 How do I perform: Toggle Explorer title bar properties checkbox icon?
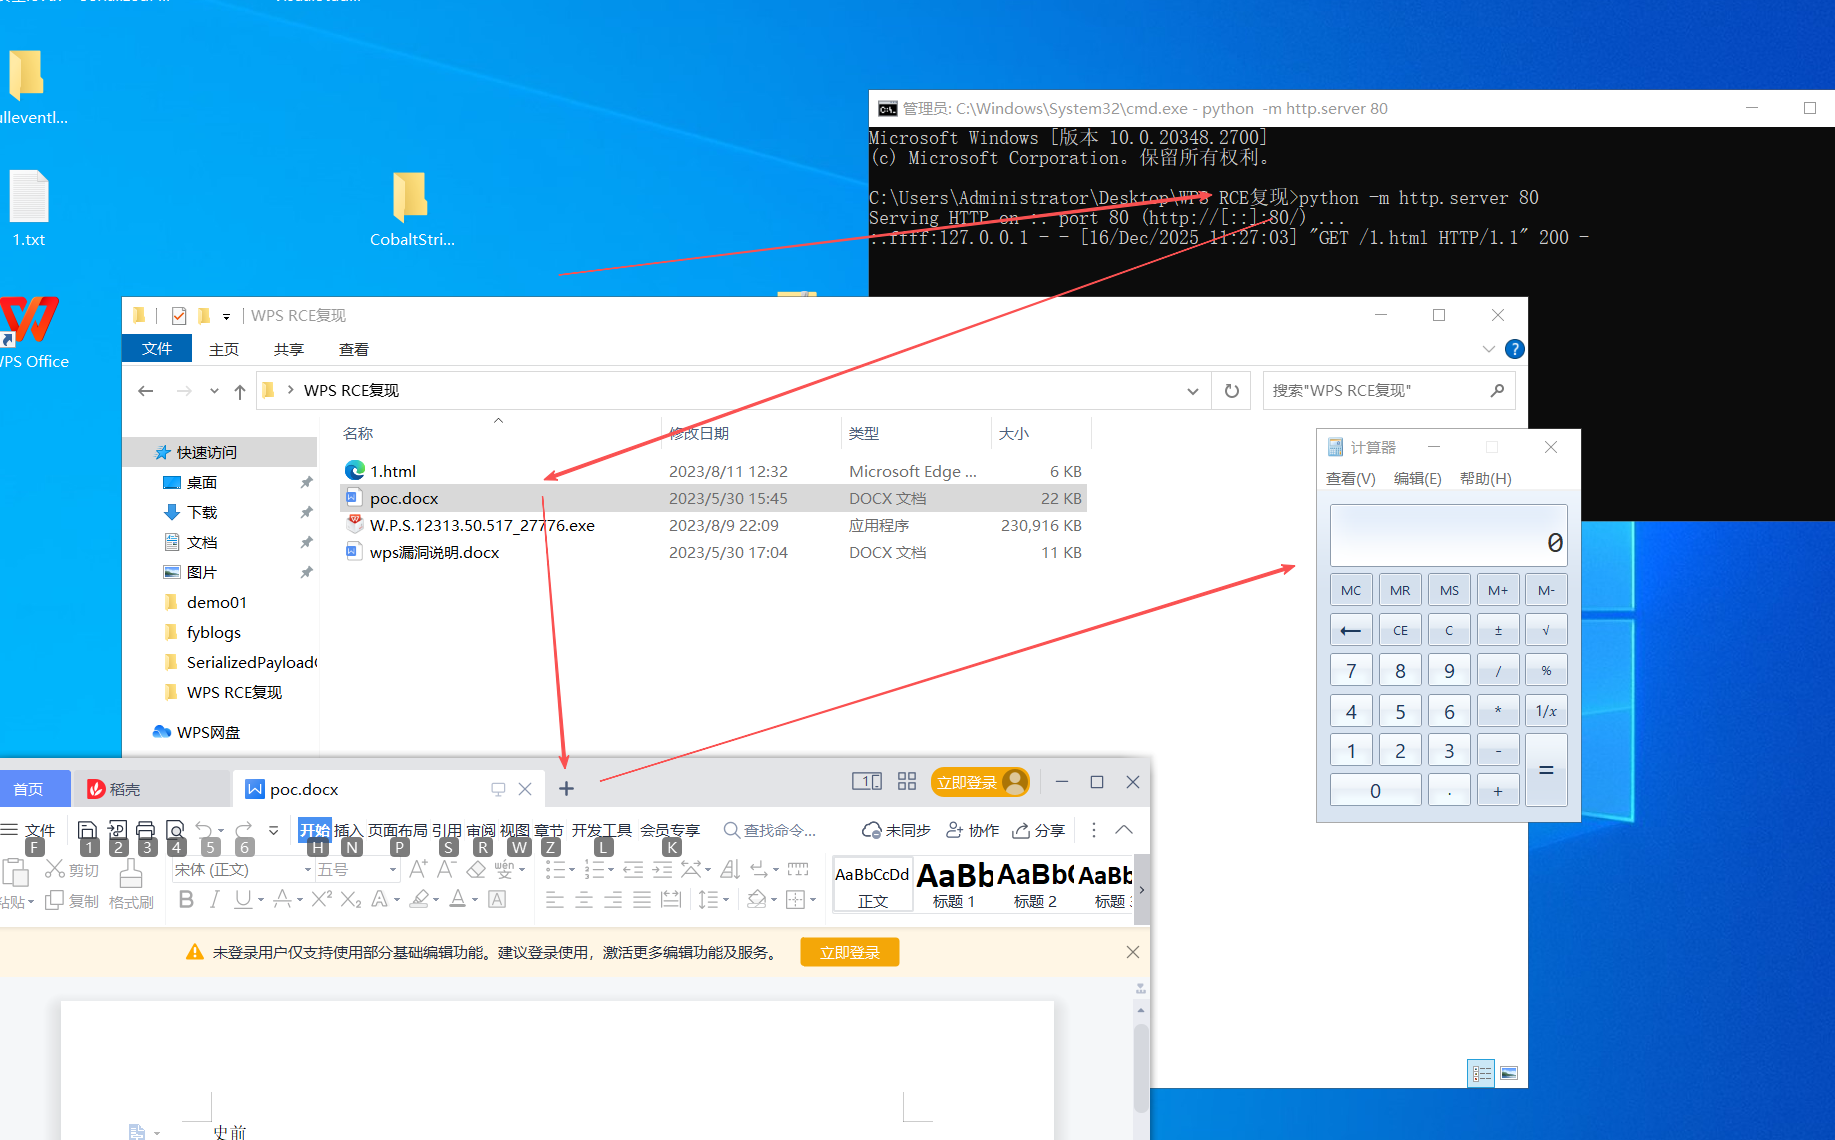point(179,316)
